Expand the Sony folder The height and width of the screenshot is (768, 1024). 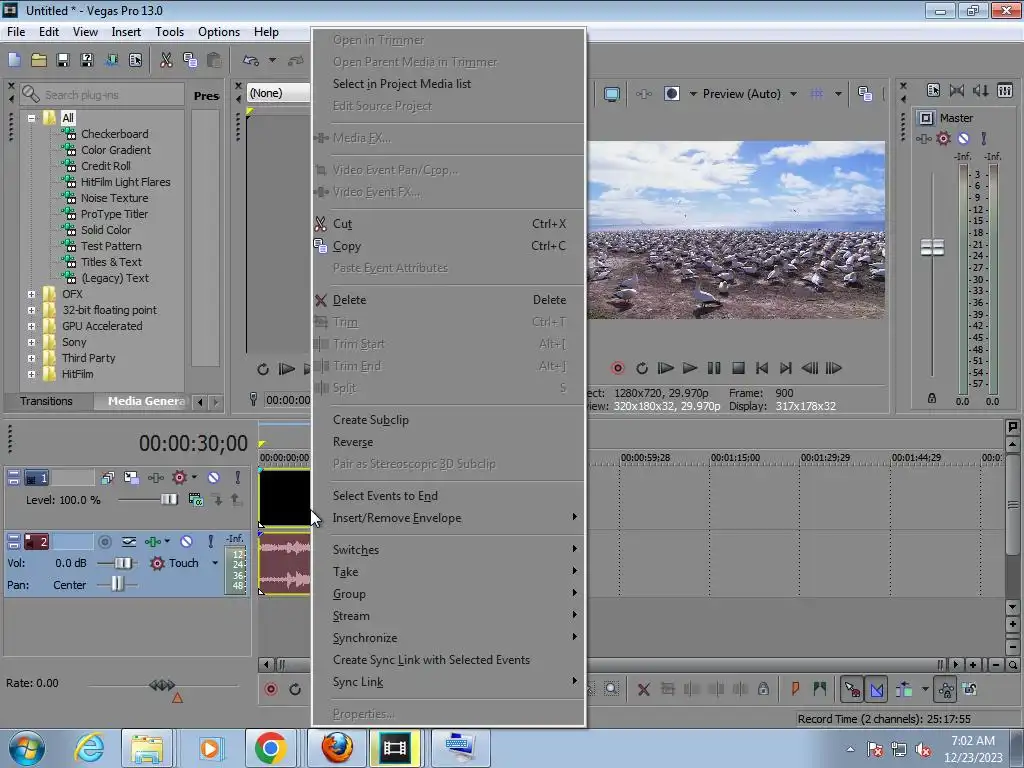(x=31, y=342)
